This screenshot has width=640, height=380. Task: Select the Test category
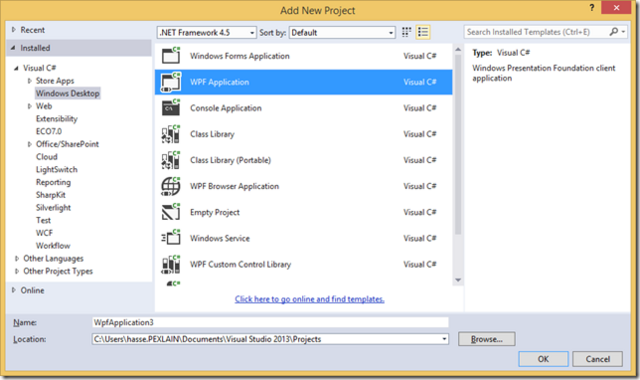(x=44, y=220)
